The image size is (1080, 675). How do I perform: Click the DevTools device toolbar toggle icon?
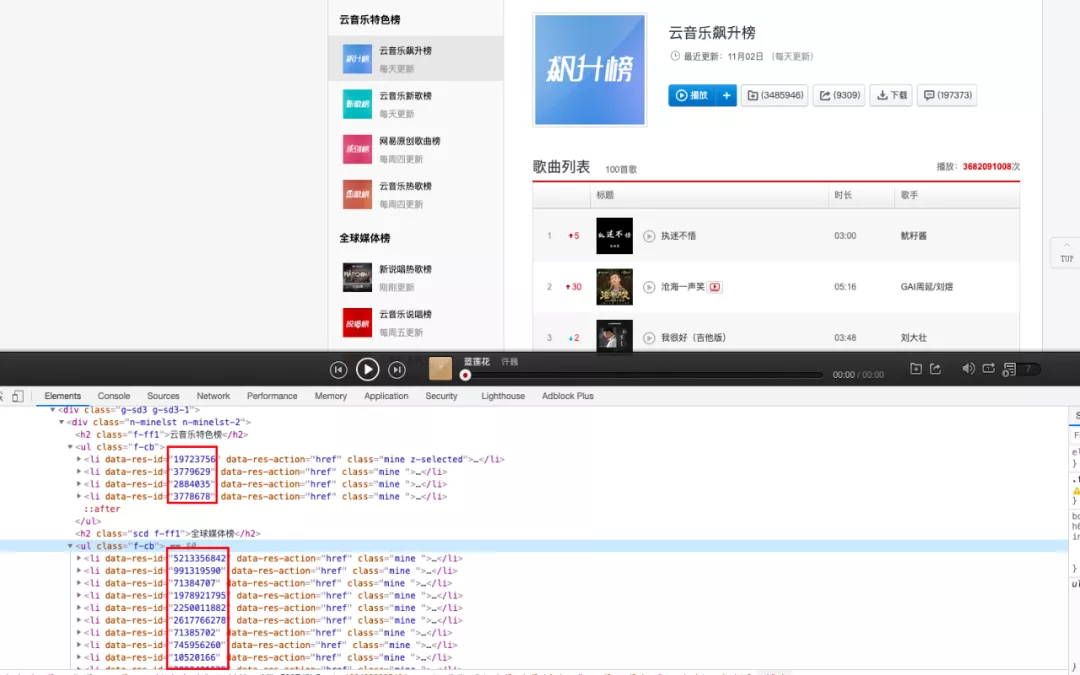(18, 396)
